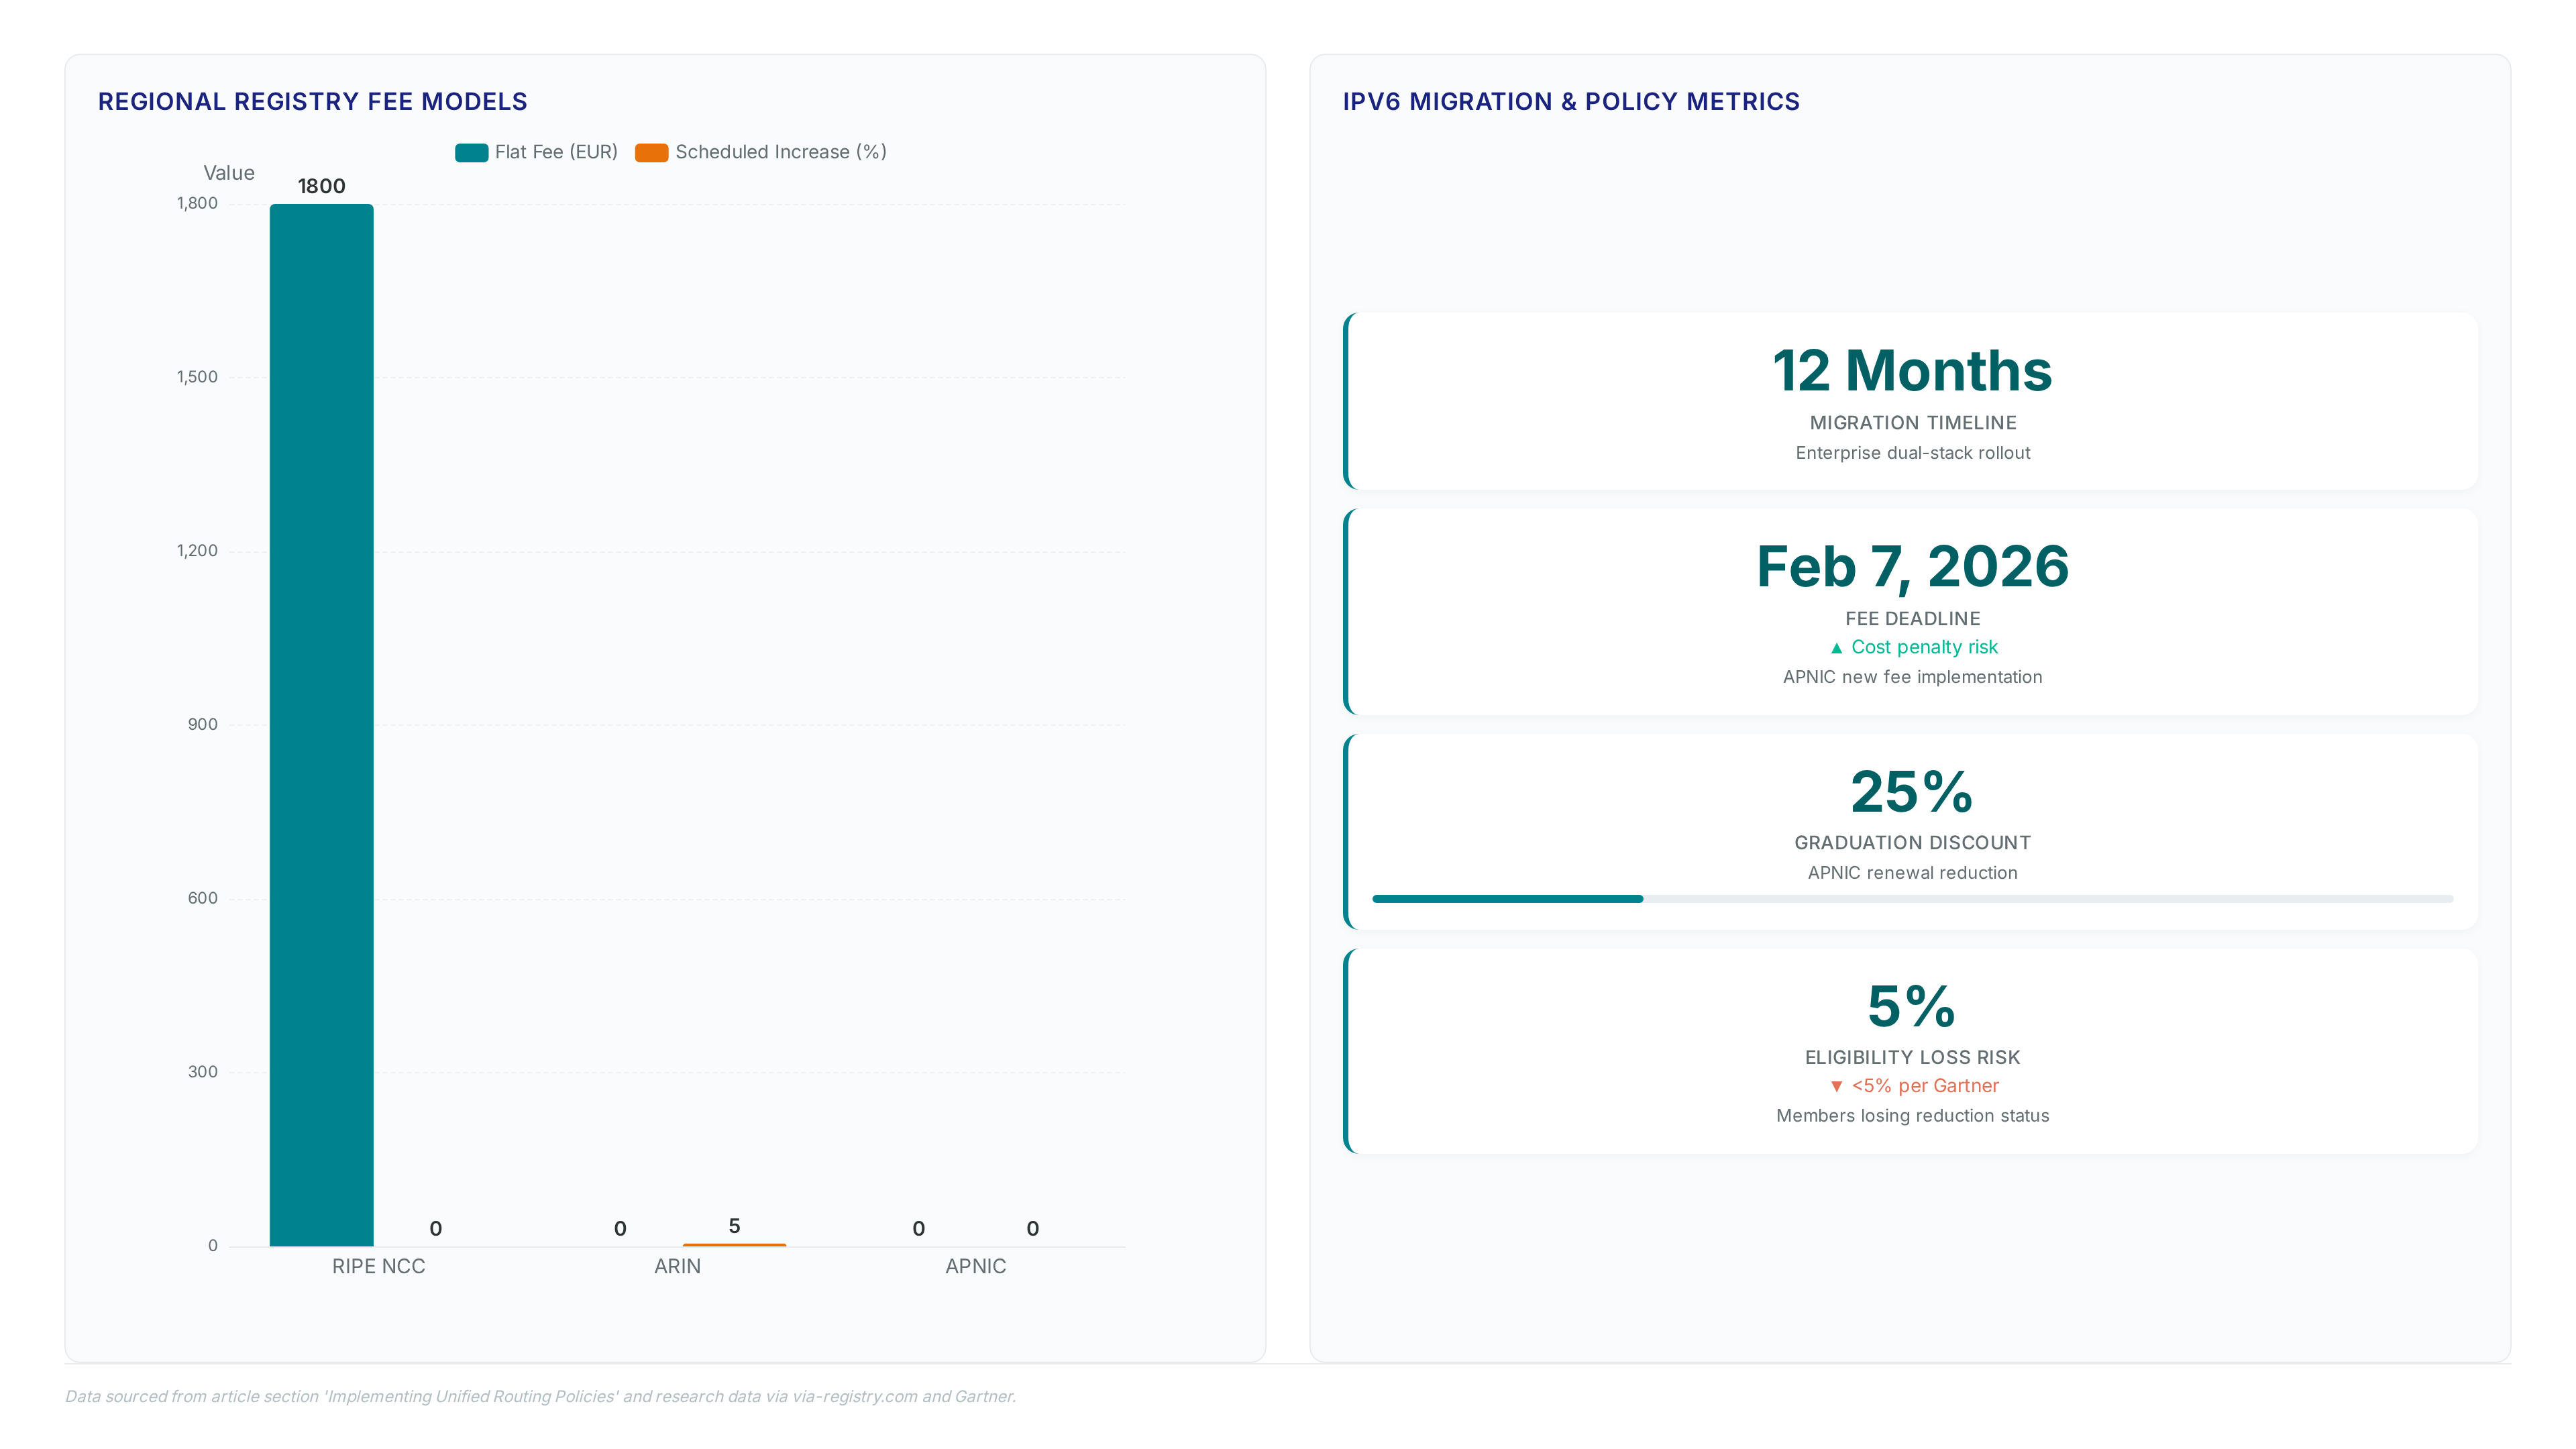Click the Scheduled Increase (%) legend label
This screenshot has height=1449, width=2576.
[781, 152]
